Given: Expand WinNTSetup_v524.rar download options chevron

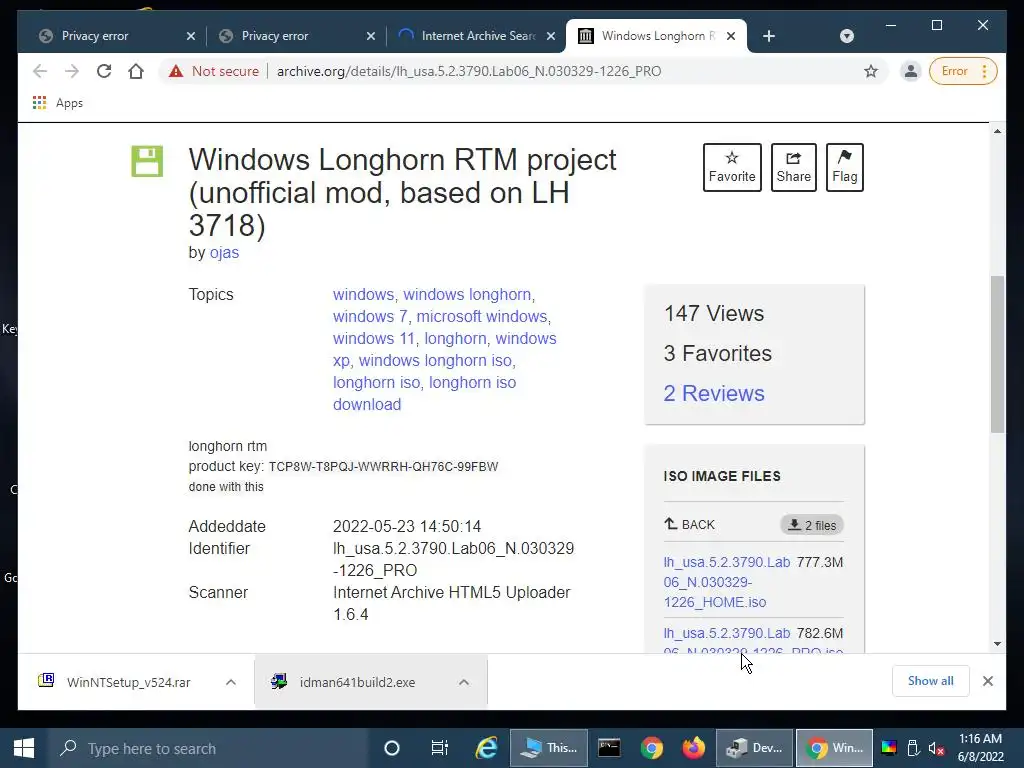Looking at the screenshot, I should coord(231,682).
